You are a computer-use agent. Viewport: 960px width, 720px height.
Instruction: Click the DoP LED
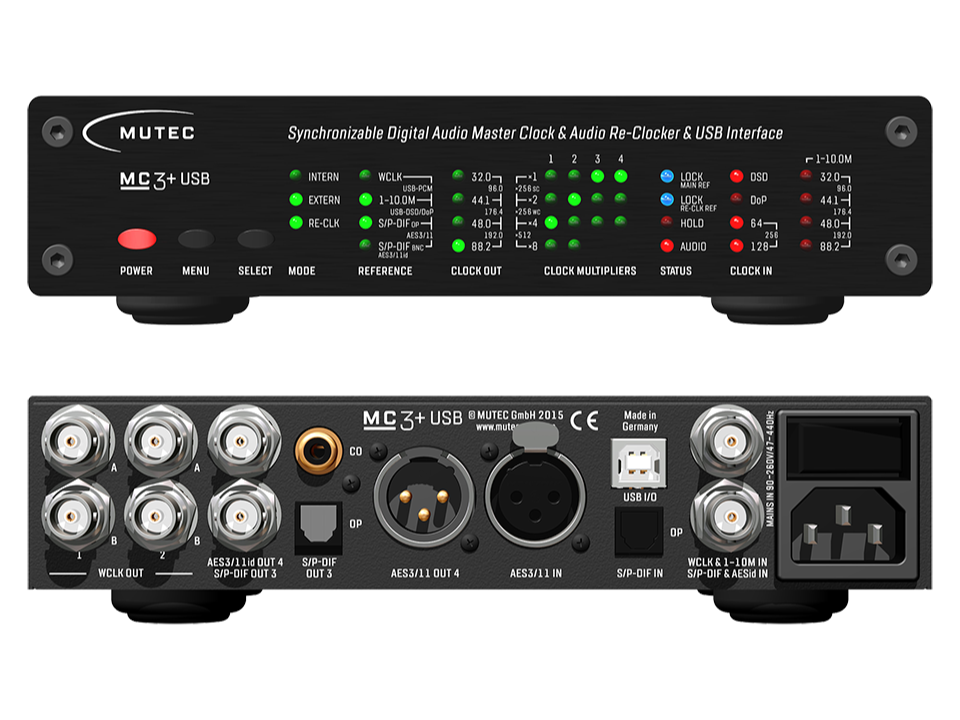(737, 199)
